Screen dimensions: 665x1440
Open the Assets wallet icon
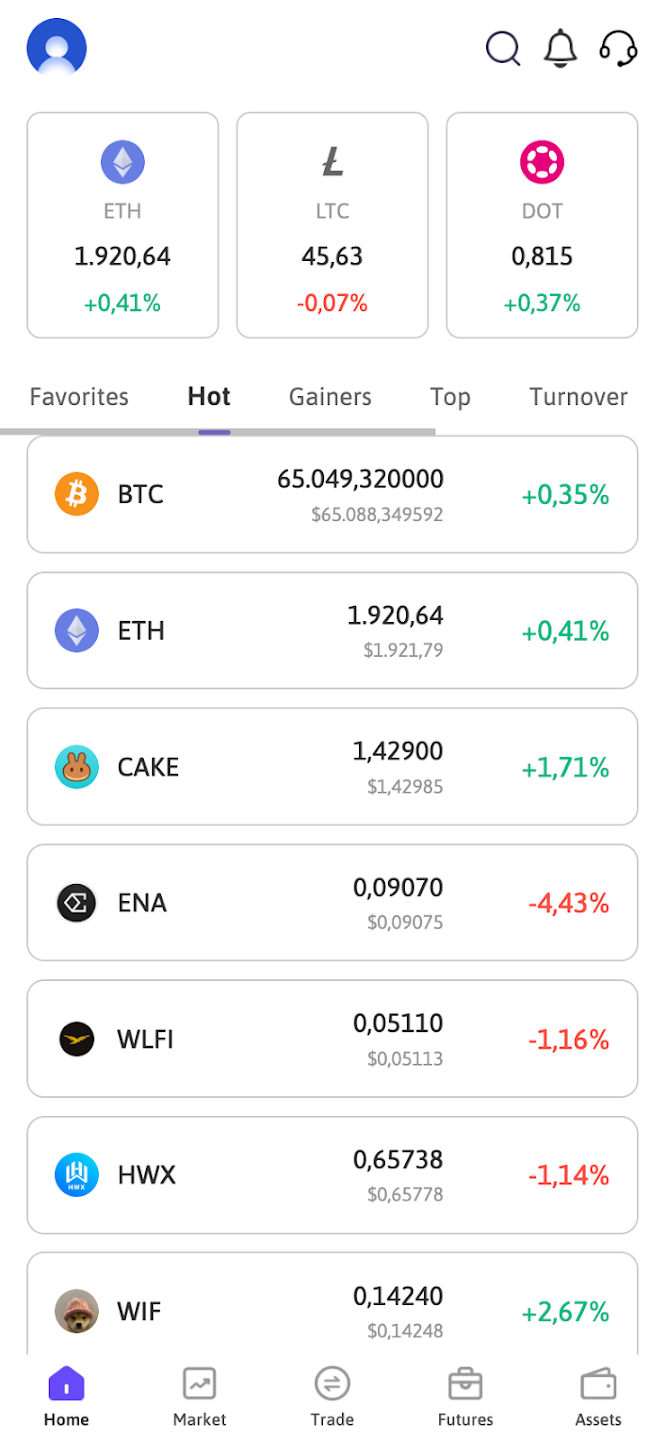coord(598,1384)
